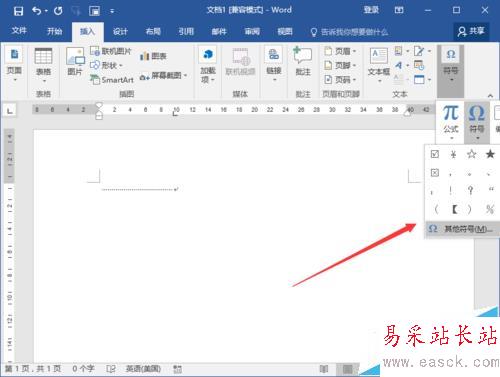Click the date and time icon

click(419, 65)
